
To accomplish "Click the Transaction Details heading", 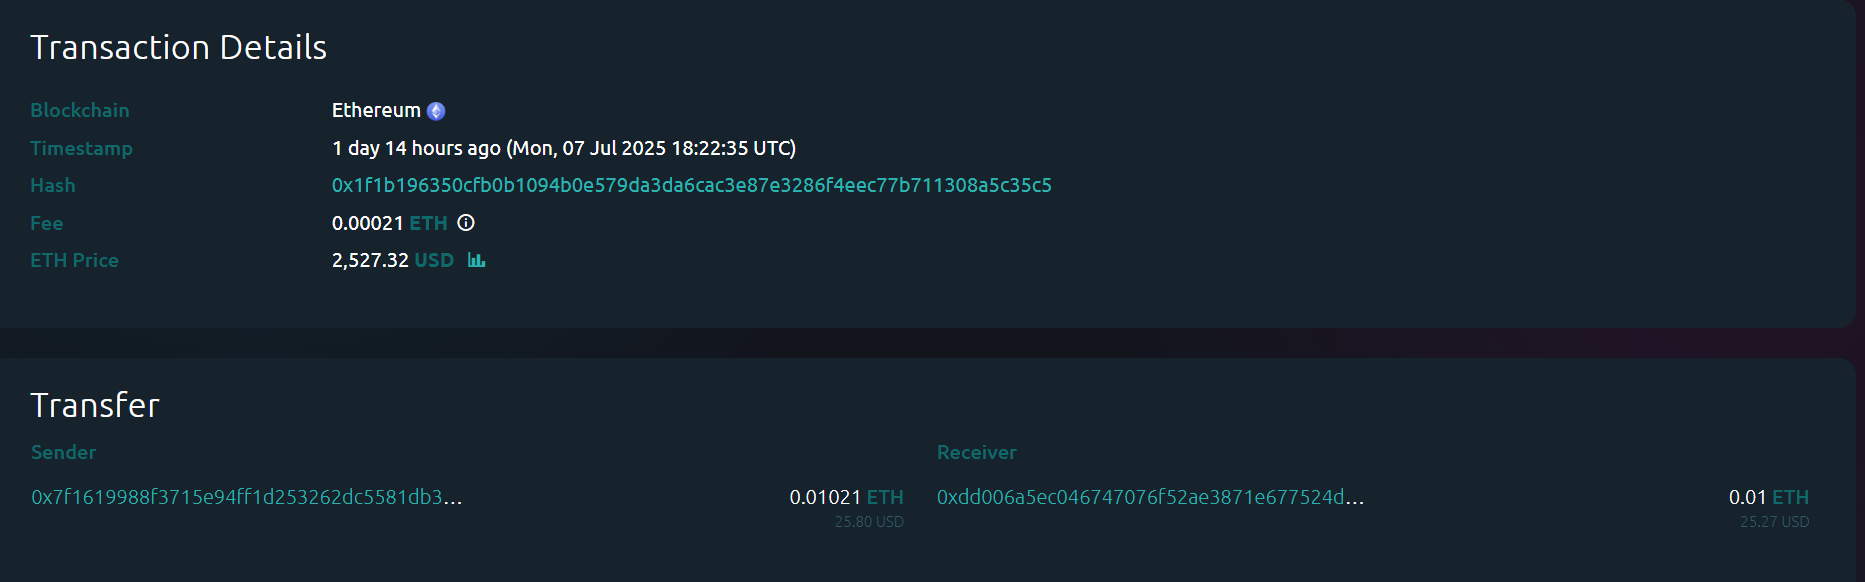I will [x=178, y=47].
